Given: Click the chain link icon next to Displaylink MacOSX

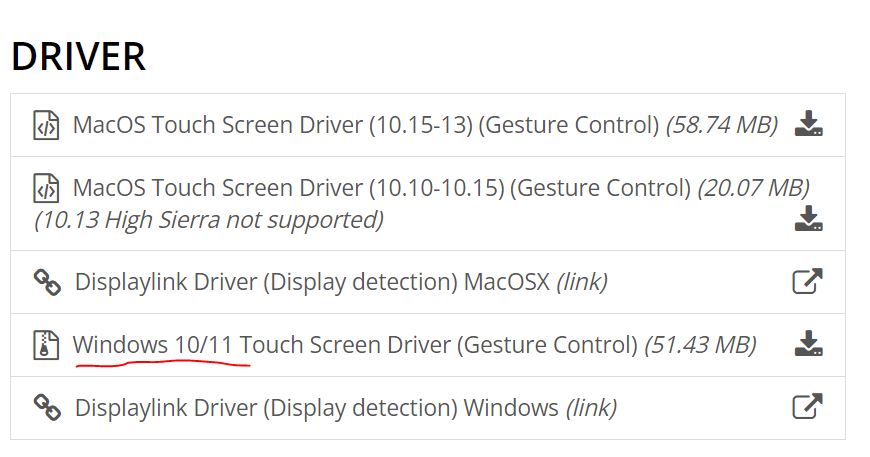Looking at the screenshot, I should (47, 282).
